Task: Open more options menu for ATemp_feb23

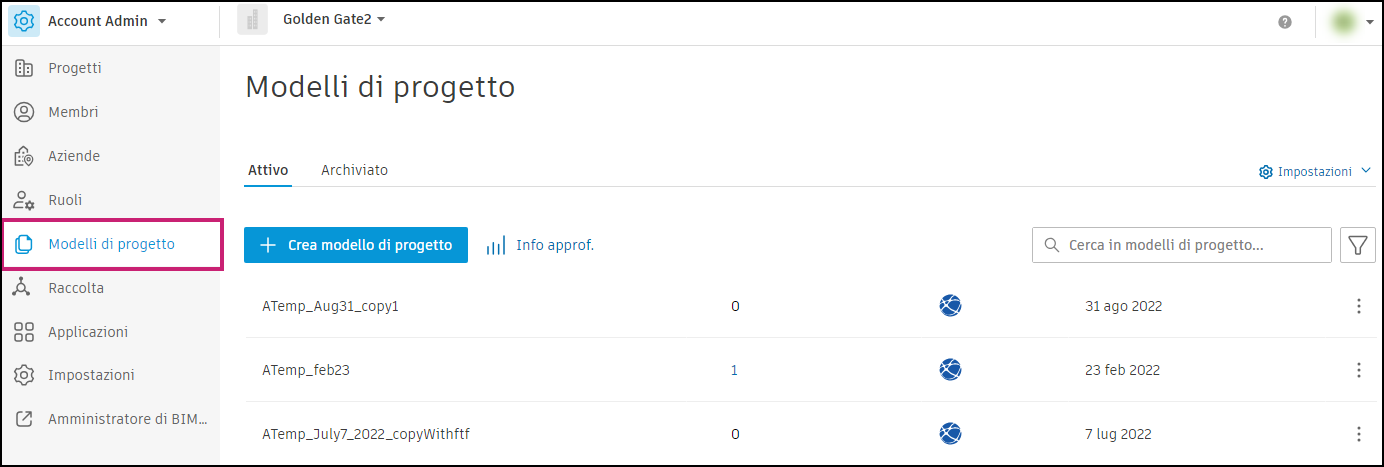Action: pos(1358,370)
